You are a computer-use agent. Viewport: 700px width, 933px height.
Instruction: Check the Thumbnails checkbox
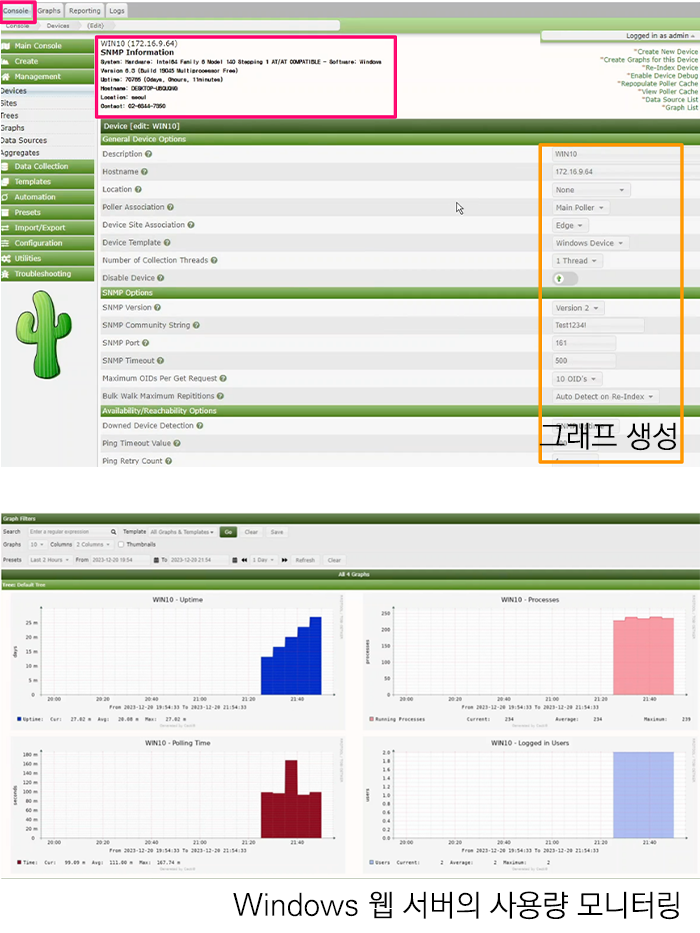[x=121, y=544]
